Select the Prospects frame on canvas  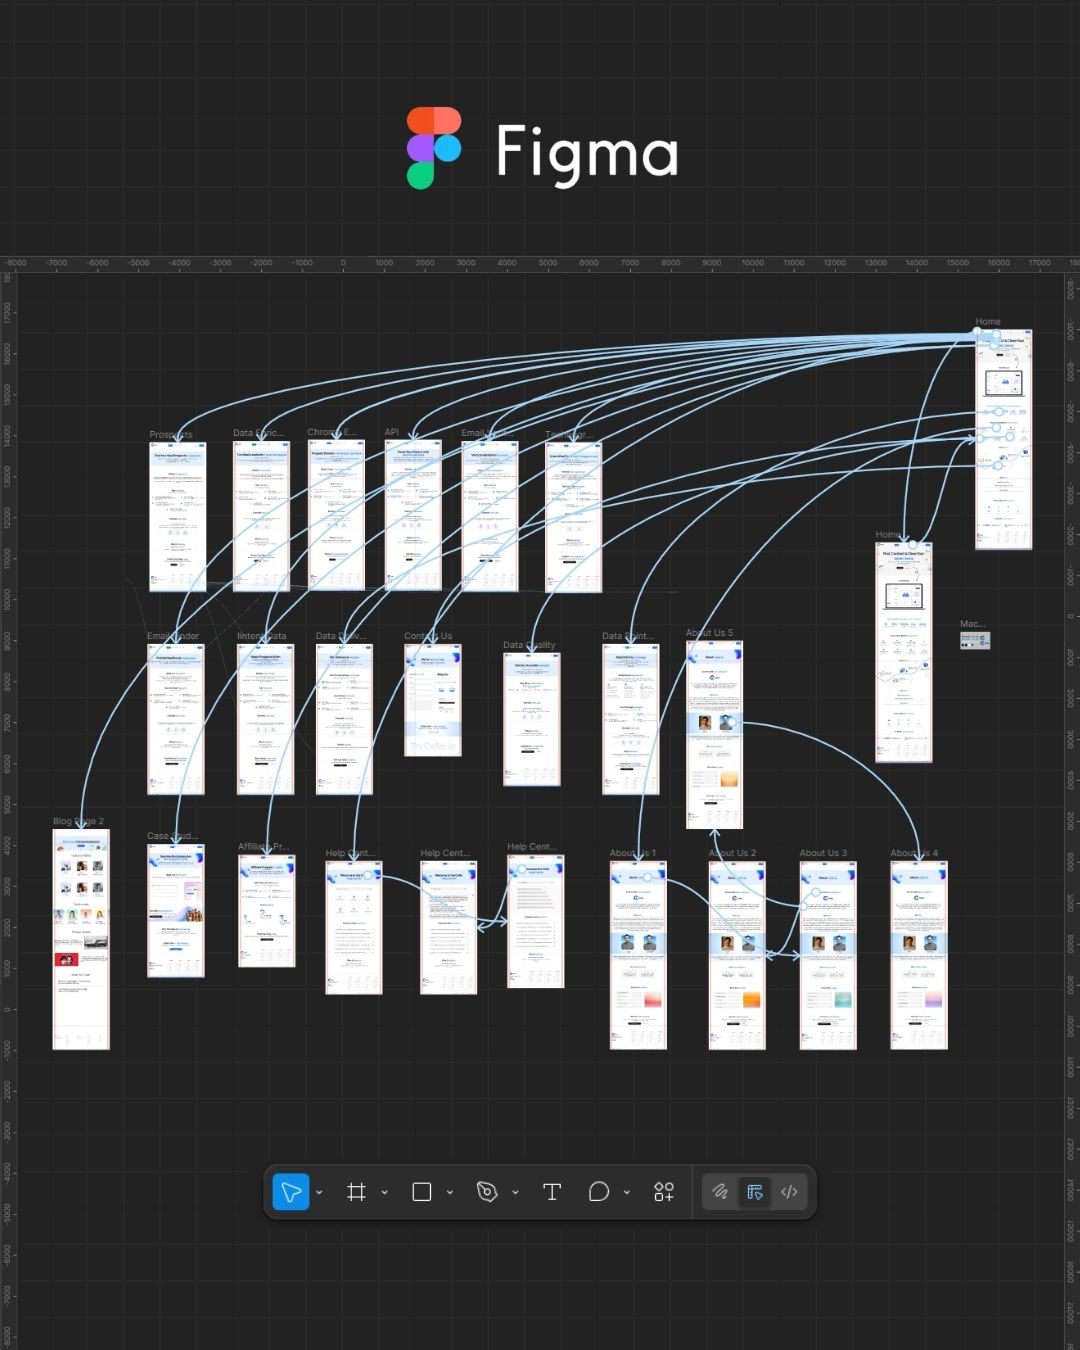[177, 517]
